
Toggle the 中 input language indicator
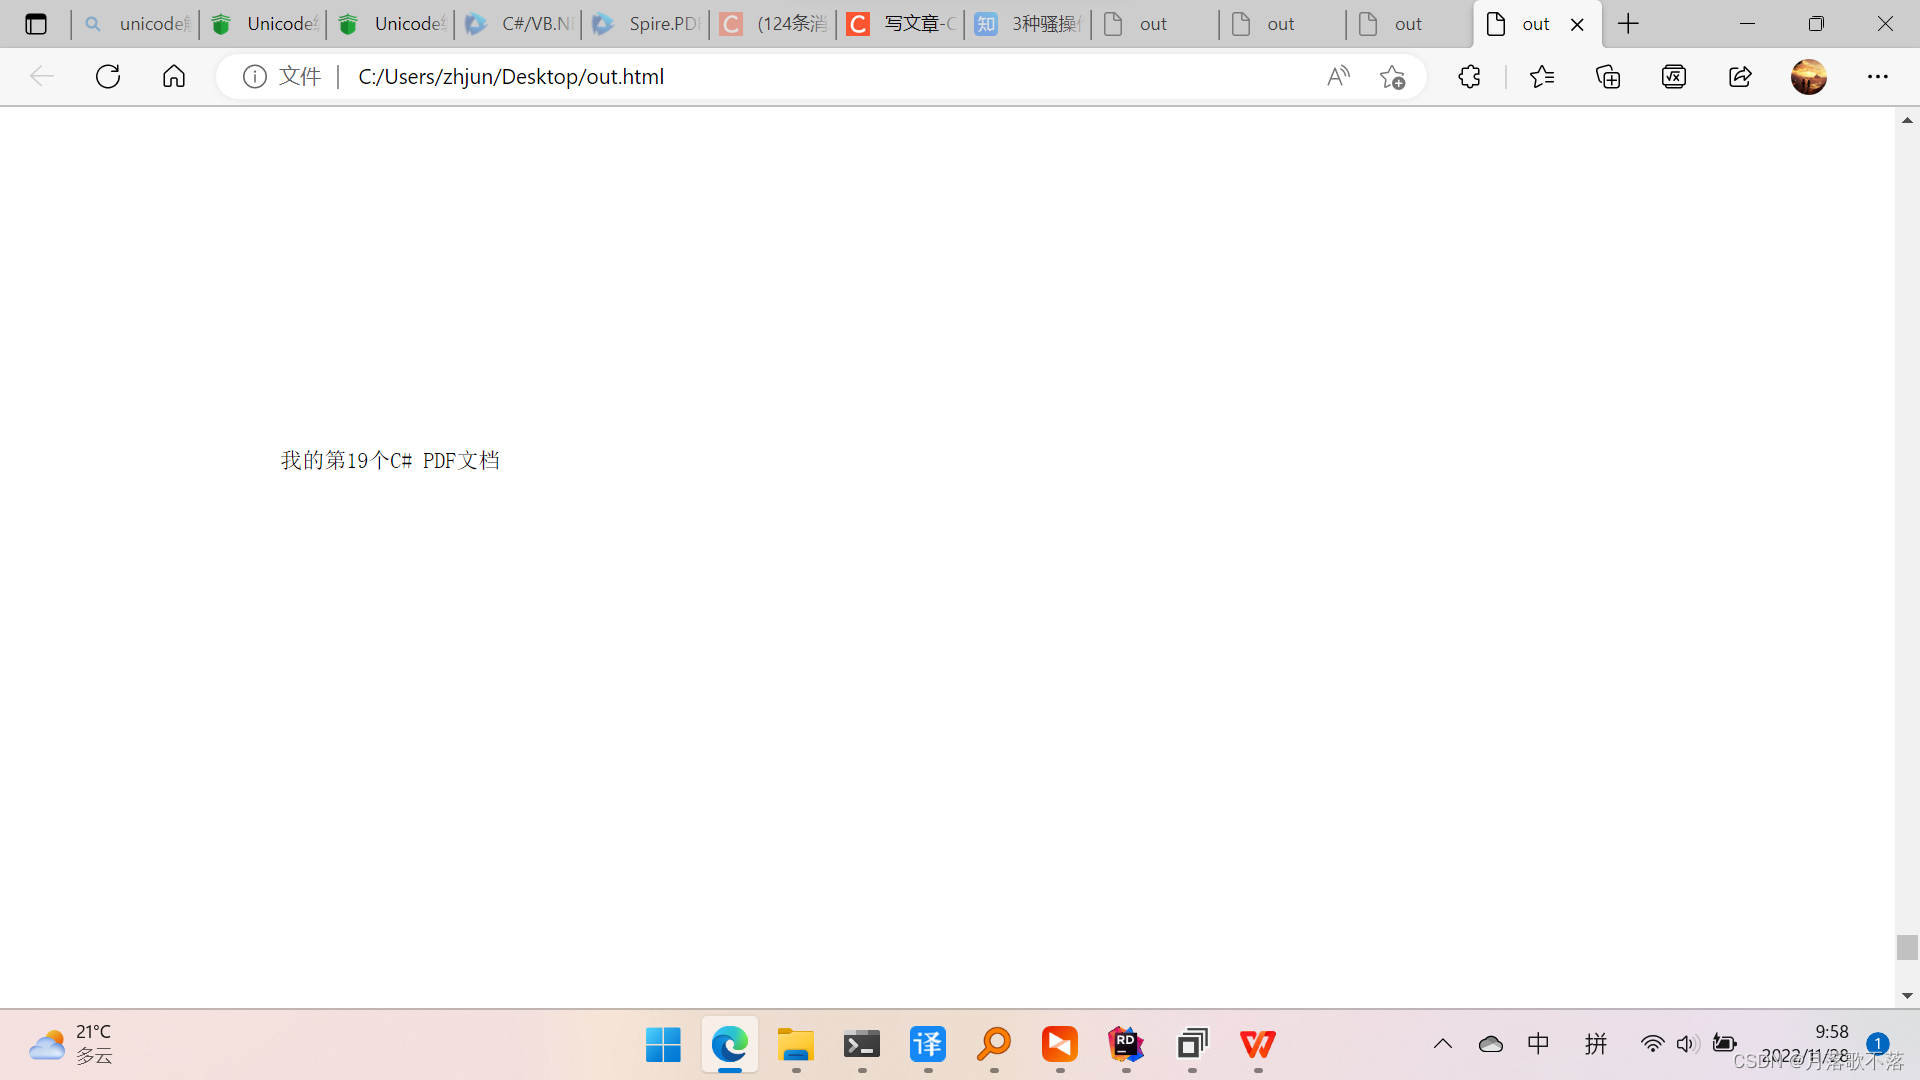click(1538, 1044)
